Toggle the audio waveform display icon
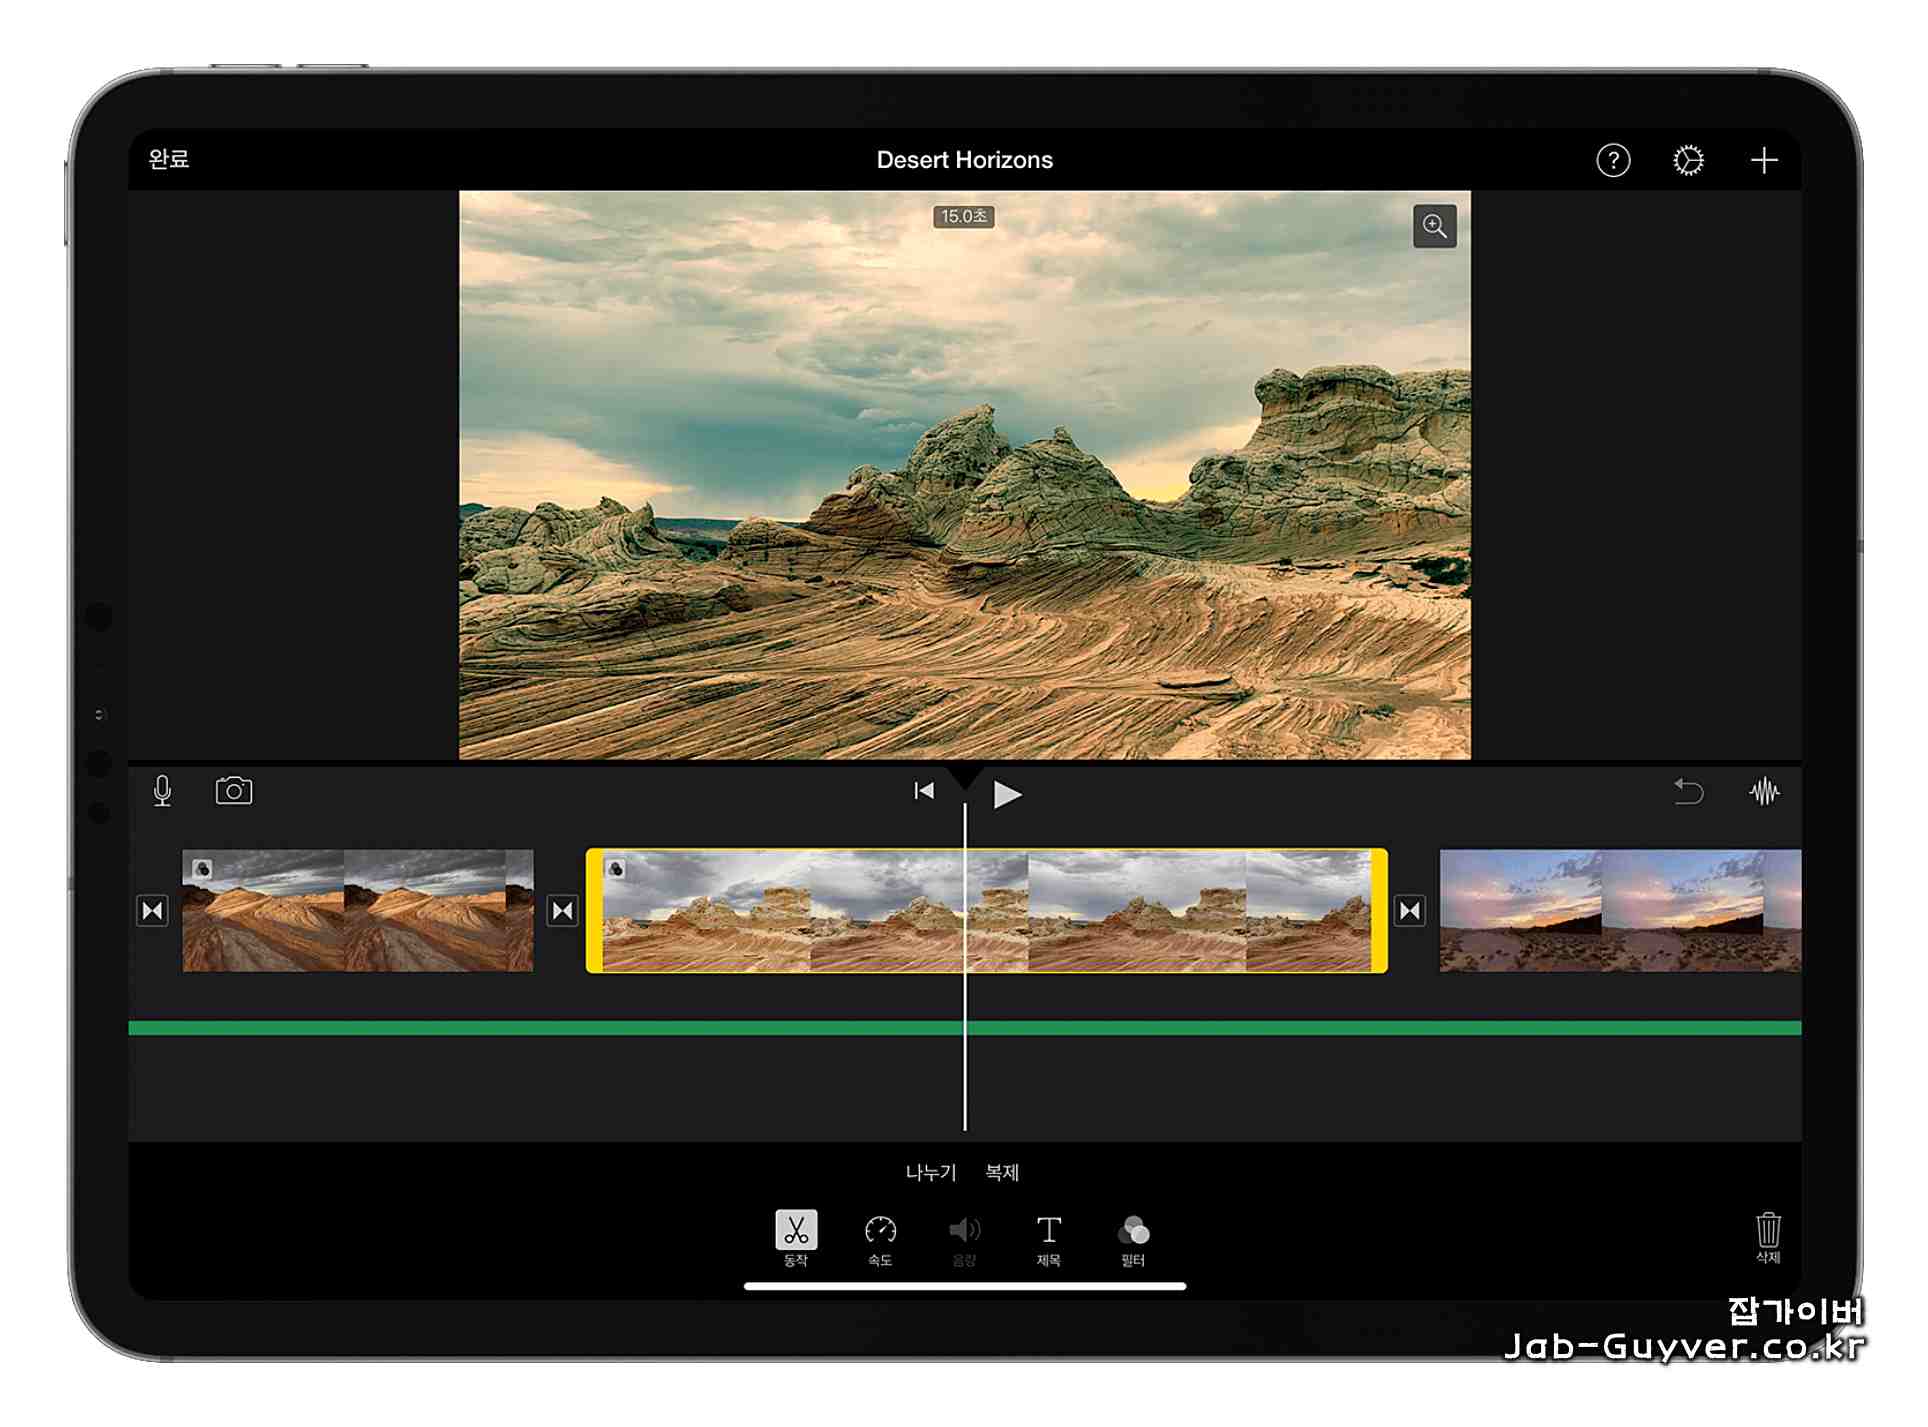Viewport: 1928px width, 1427px height. tap(1764, 792)
